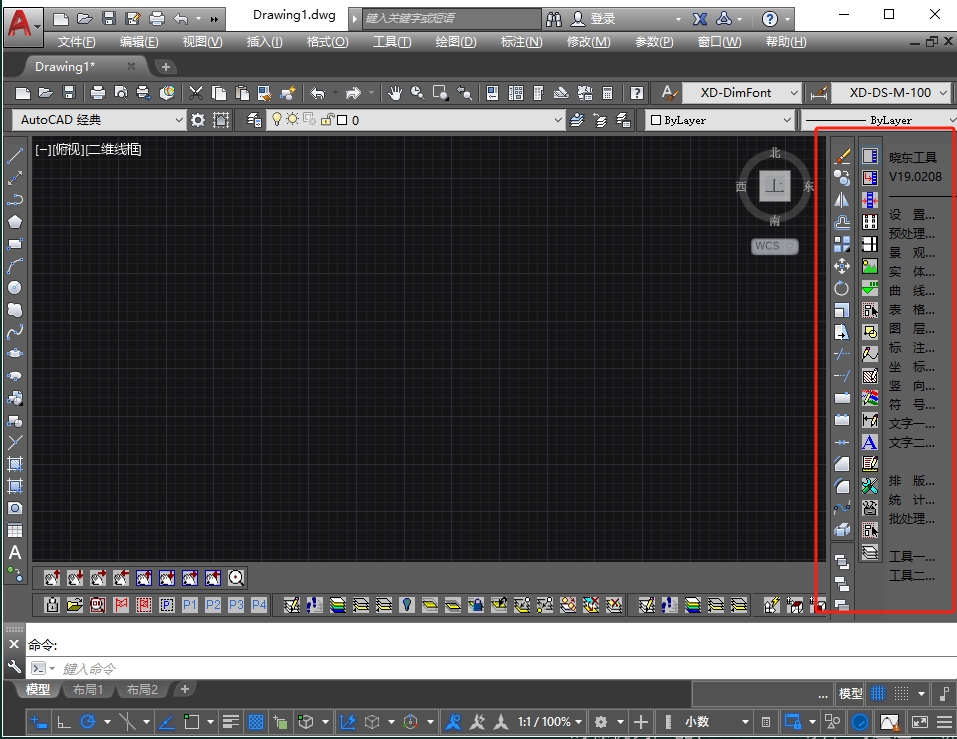This screenshot has width=957, height=739.
Task: Open the 绘图(D) menu
Action: coord(455,41)
